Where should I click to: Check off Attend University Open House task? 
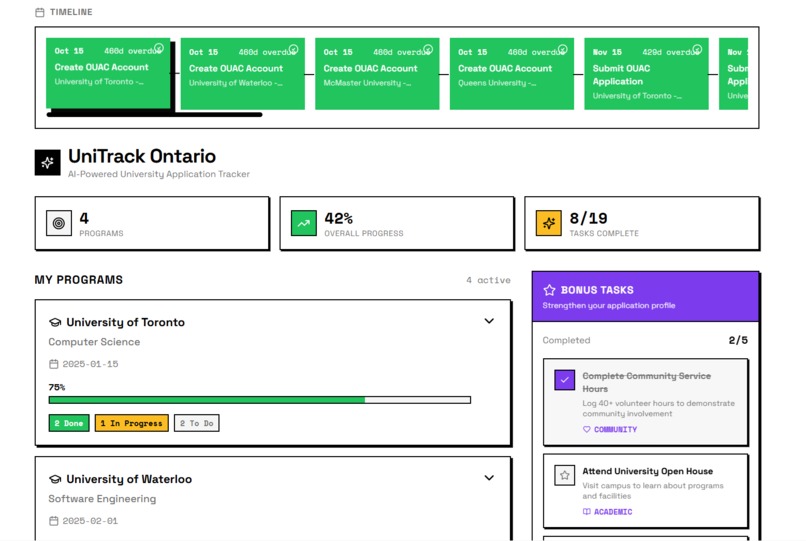coord(564,475)
